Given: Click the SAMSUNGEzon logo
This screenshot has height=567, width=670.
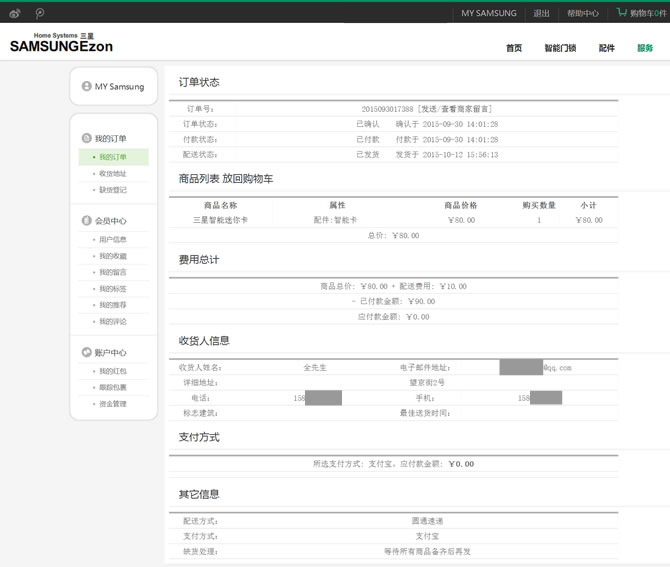Looking at the screenshot, I should pyautogui.click(x=61, y=43).
